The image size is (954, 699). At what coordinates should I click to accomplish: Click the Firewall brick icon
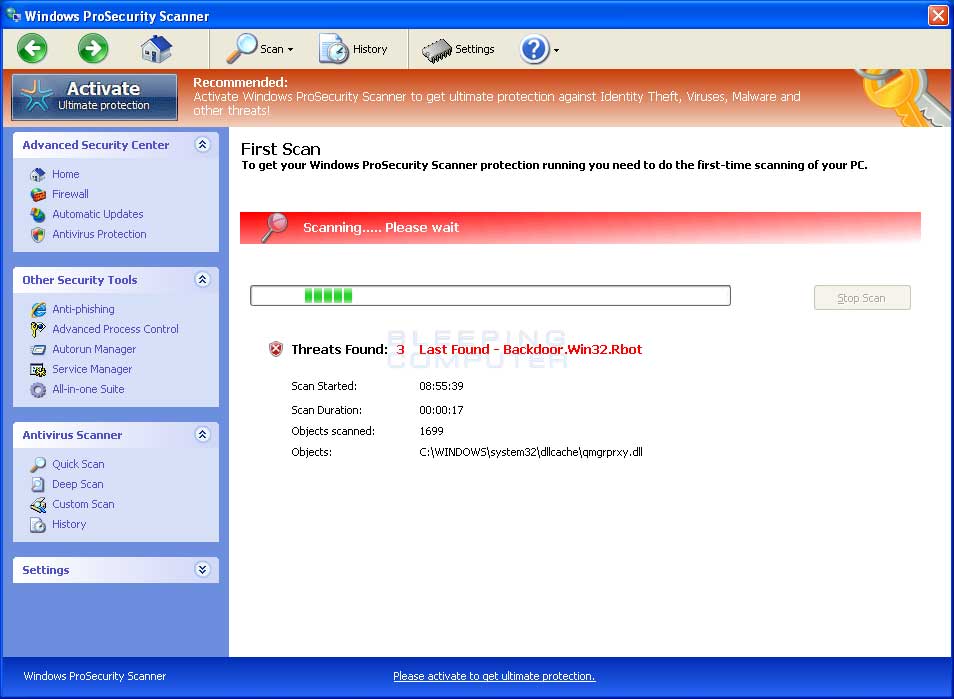(x=38, y=195)
